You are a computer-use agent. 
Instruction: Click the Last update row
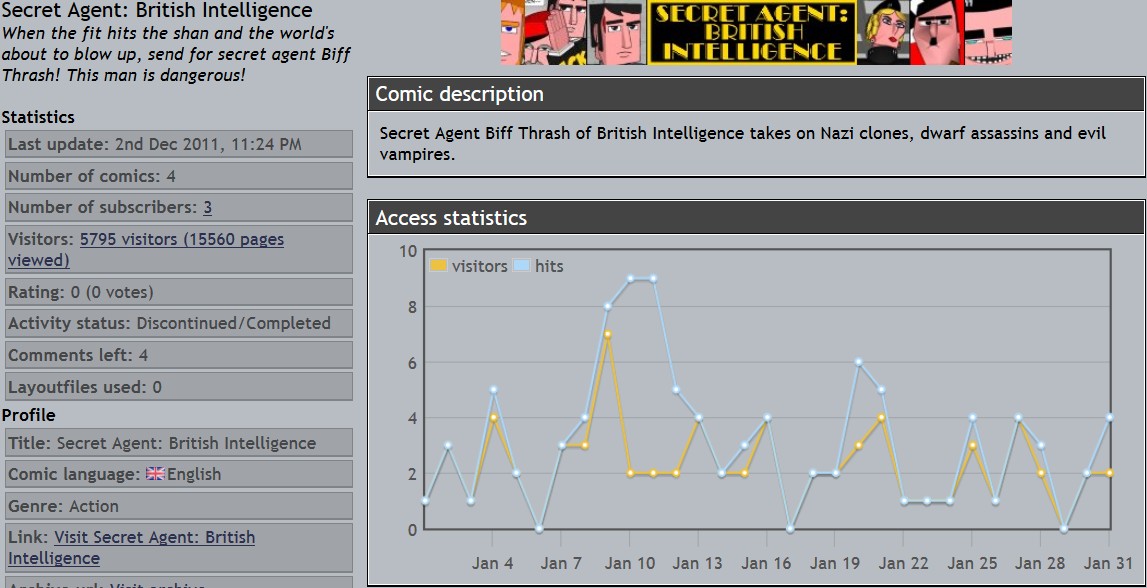(178, 144)
